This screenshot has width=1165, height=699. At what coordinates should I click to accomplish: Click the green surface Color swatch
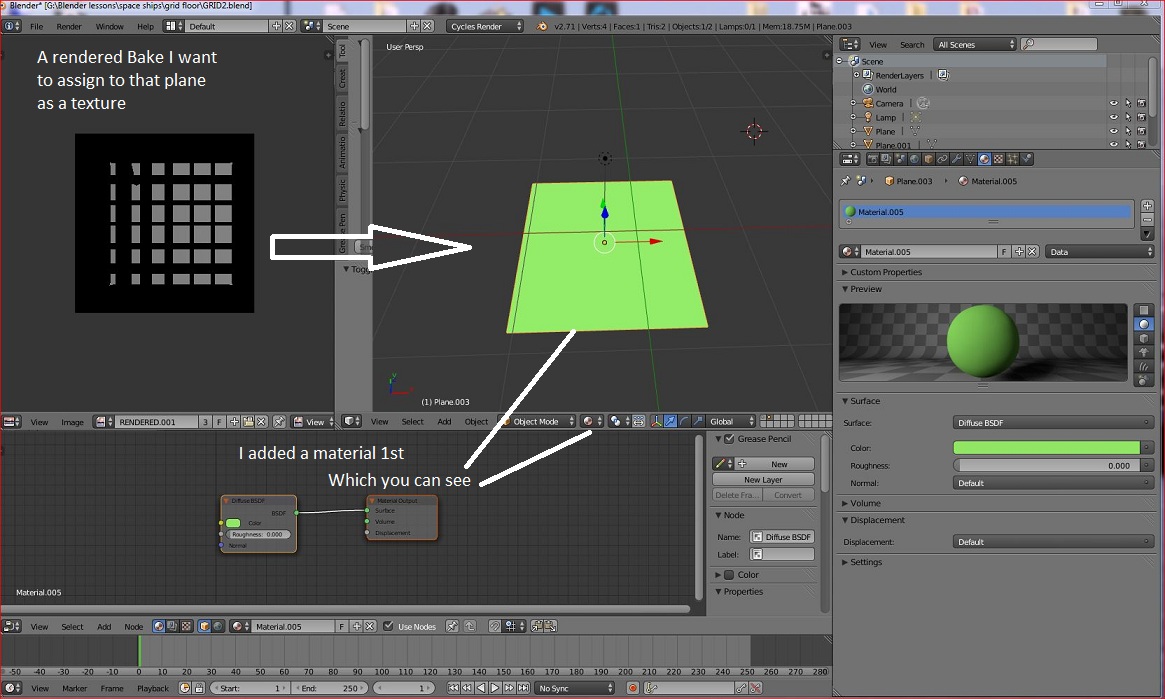[1046, 447]
